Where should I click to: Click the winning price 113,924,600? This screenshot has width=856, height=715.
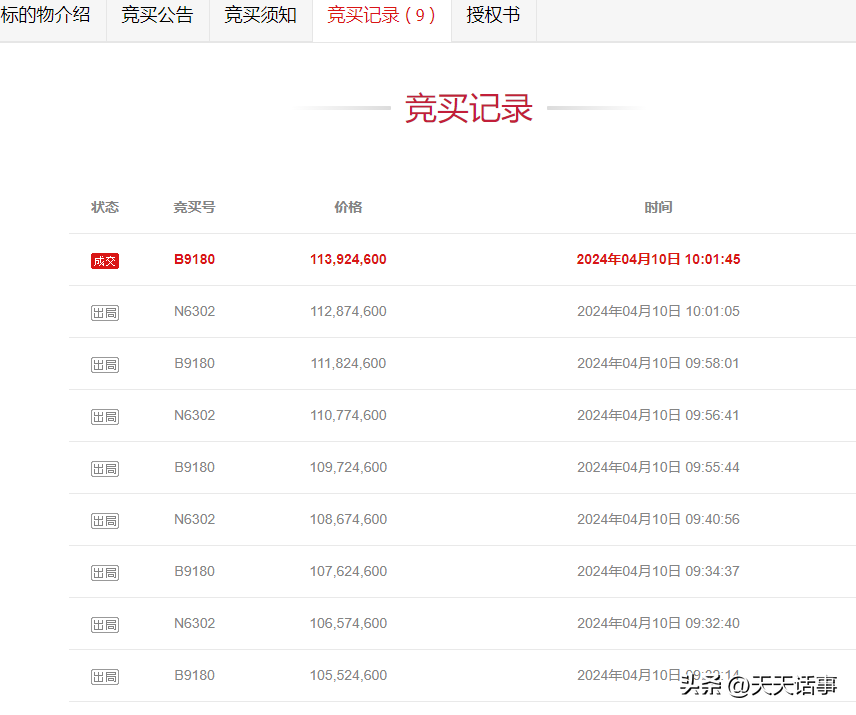click(348, 259)
